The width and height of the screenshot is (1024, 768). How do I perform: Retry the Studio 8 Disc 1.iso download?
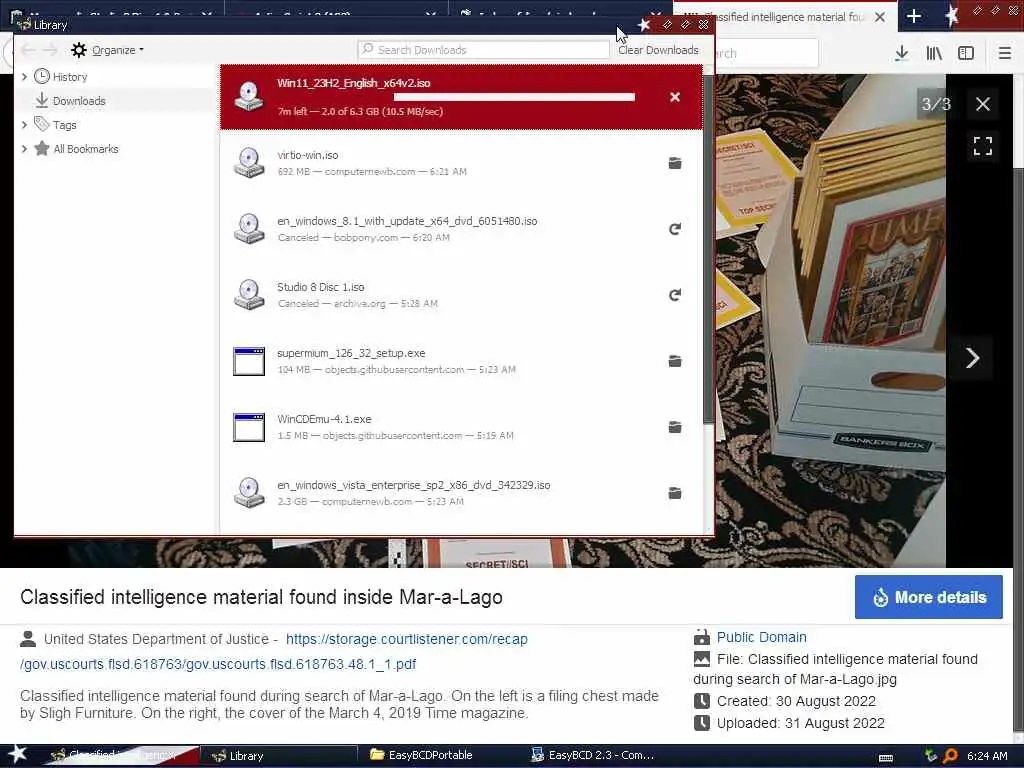[675, 295]
